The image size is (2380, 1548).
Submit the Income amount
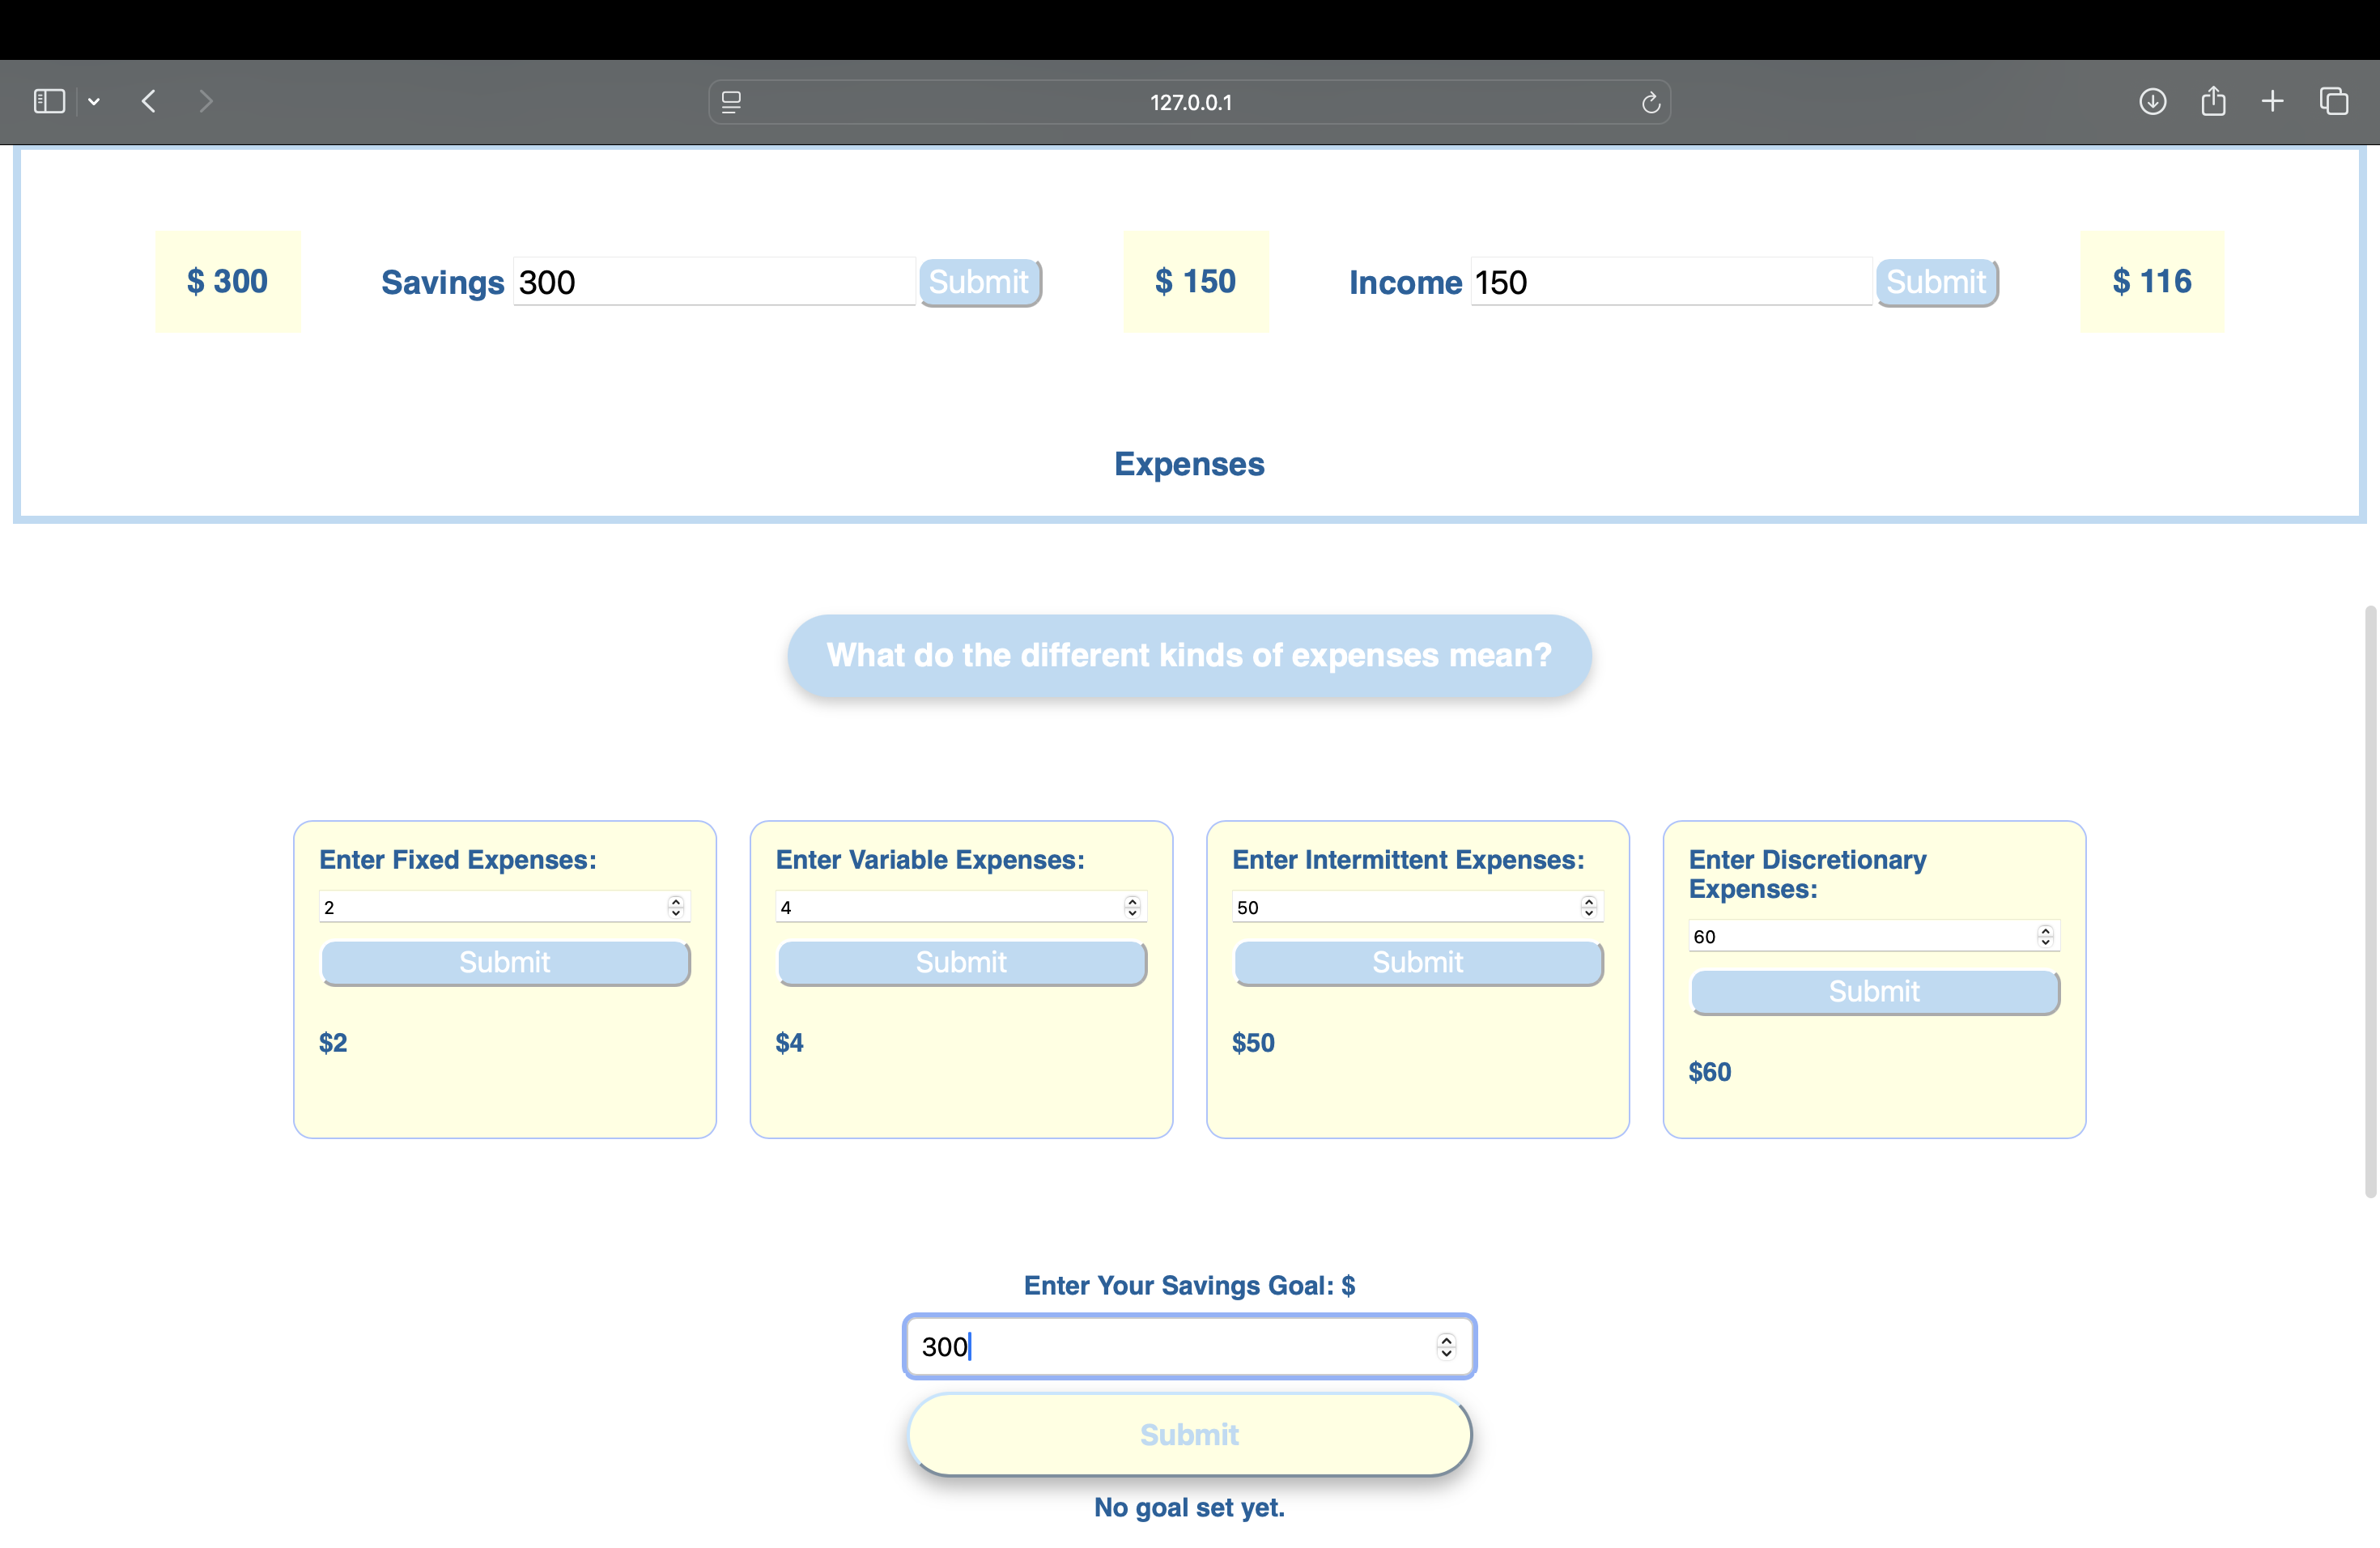pos(1936,282)
